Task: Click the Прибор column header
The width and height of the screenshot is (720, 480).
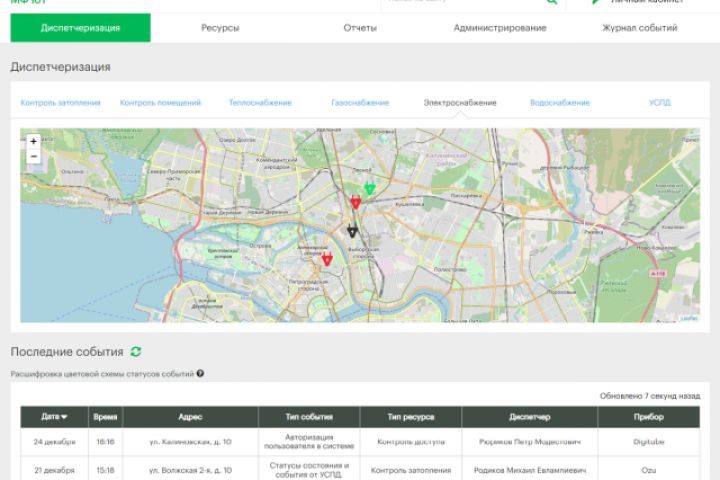Action: (649, 417)
